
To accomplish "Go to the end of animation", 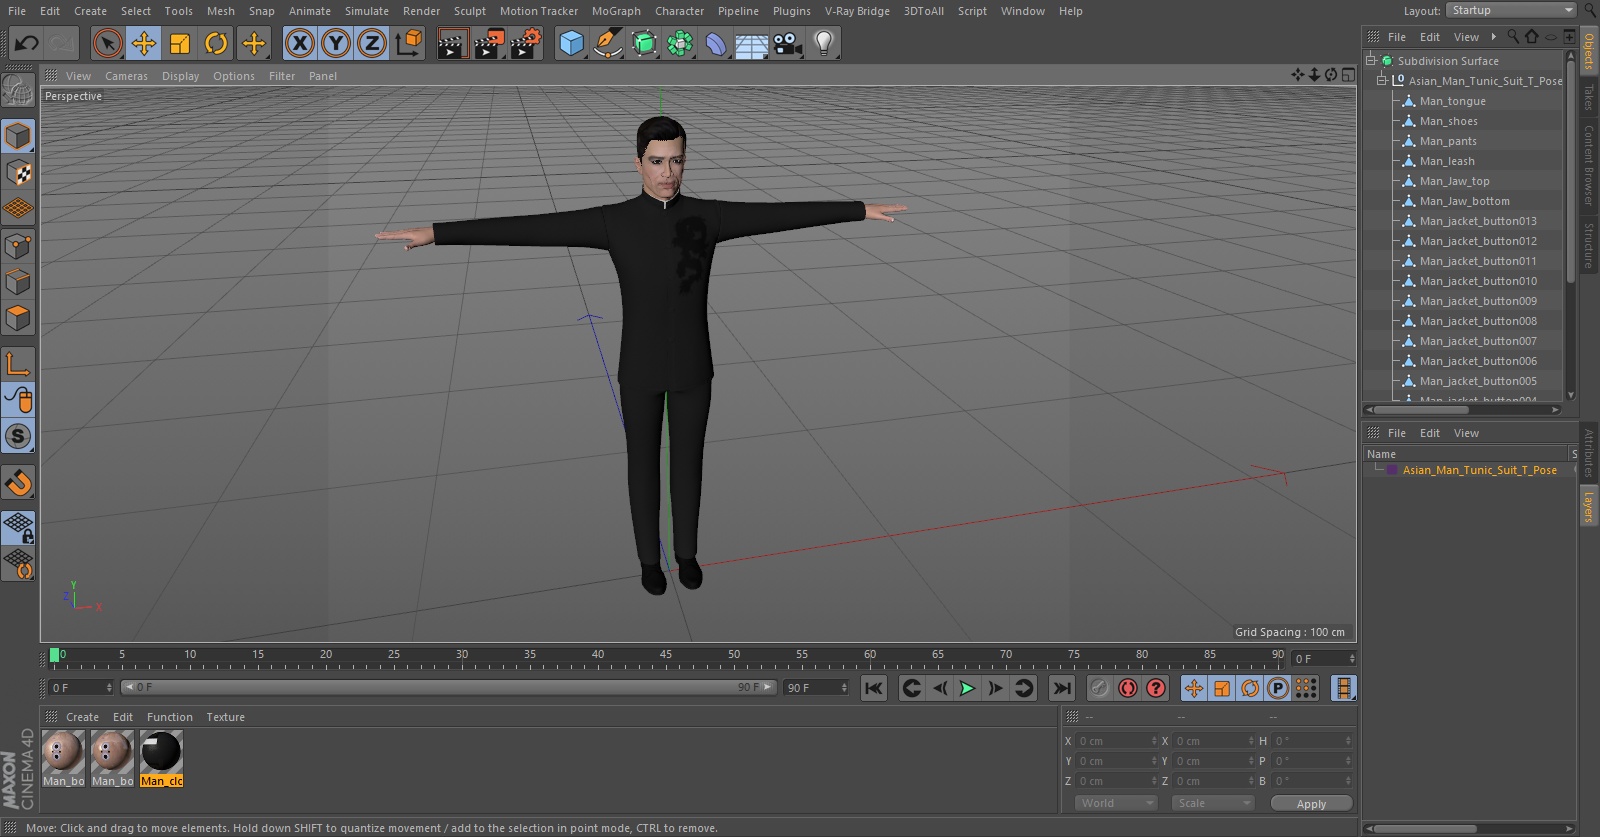I will coord(1062,688).
